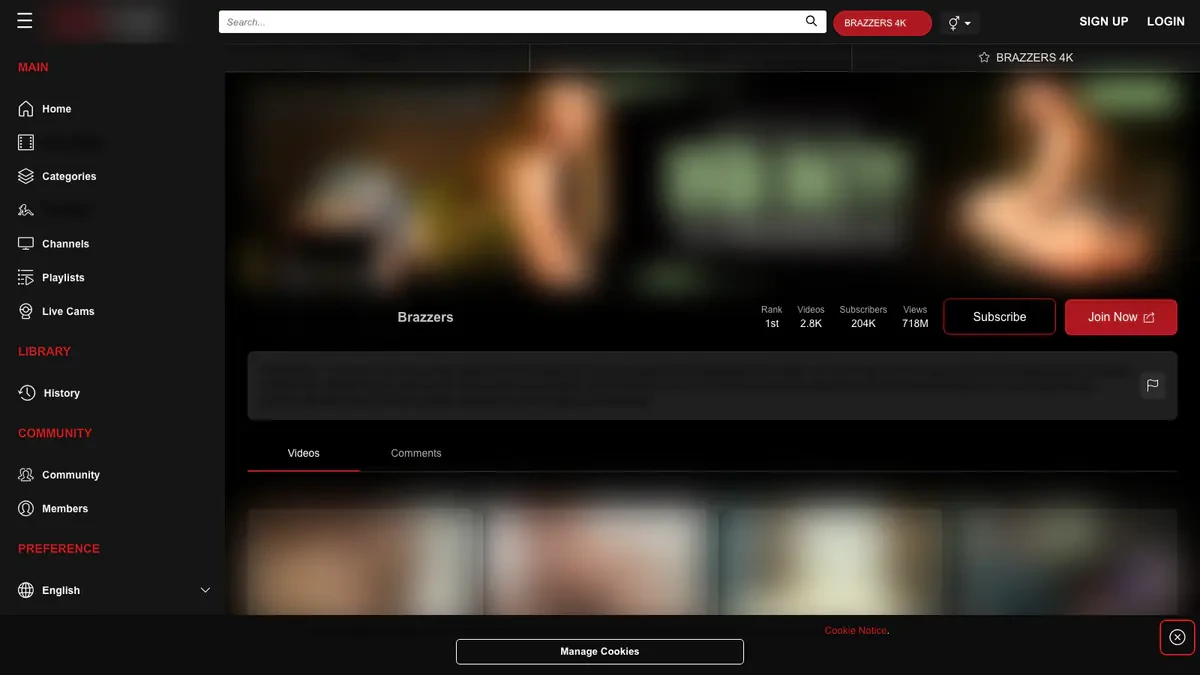The image size is (1200, 675).
Task: Click the Home sidebar icon
Action: (26, 108)
